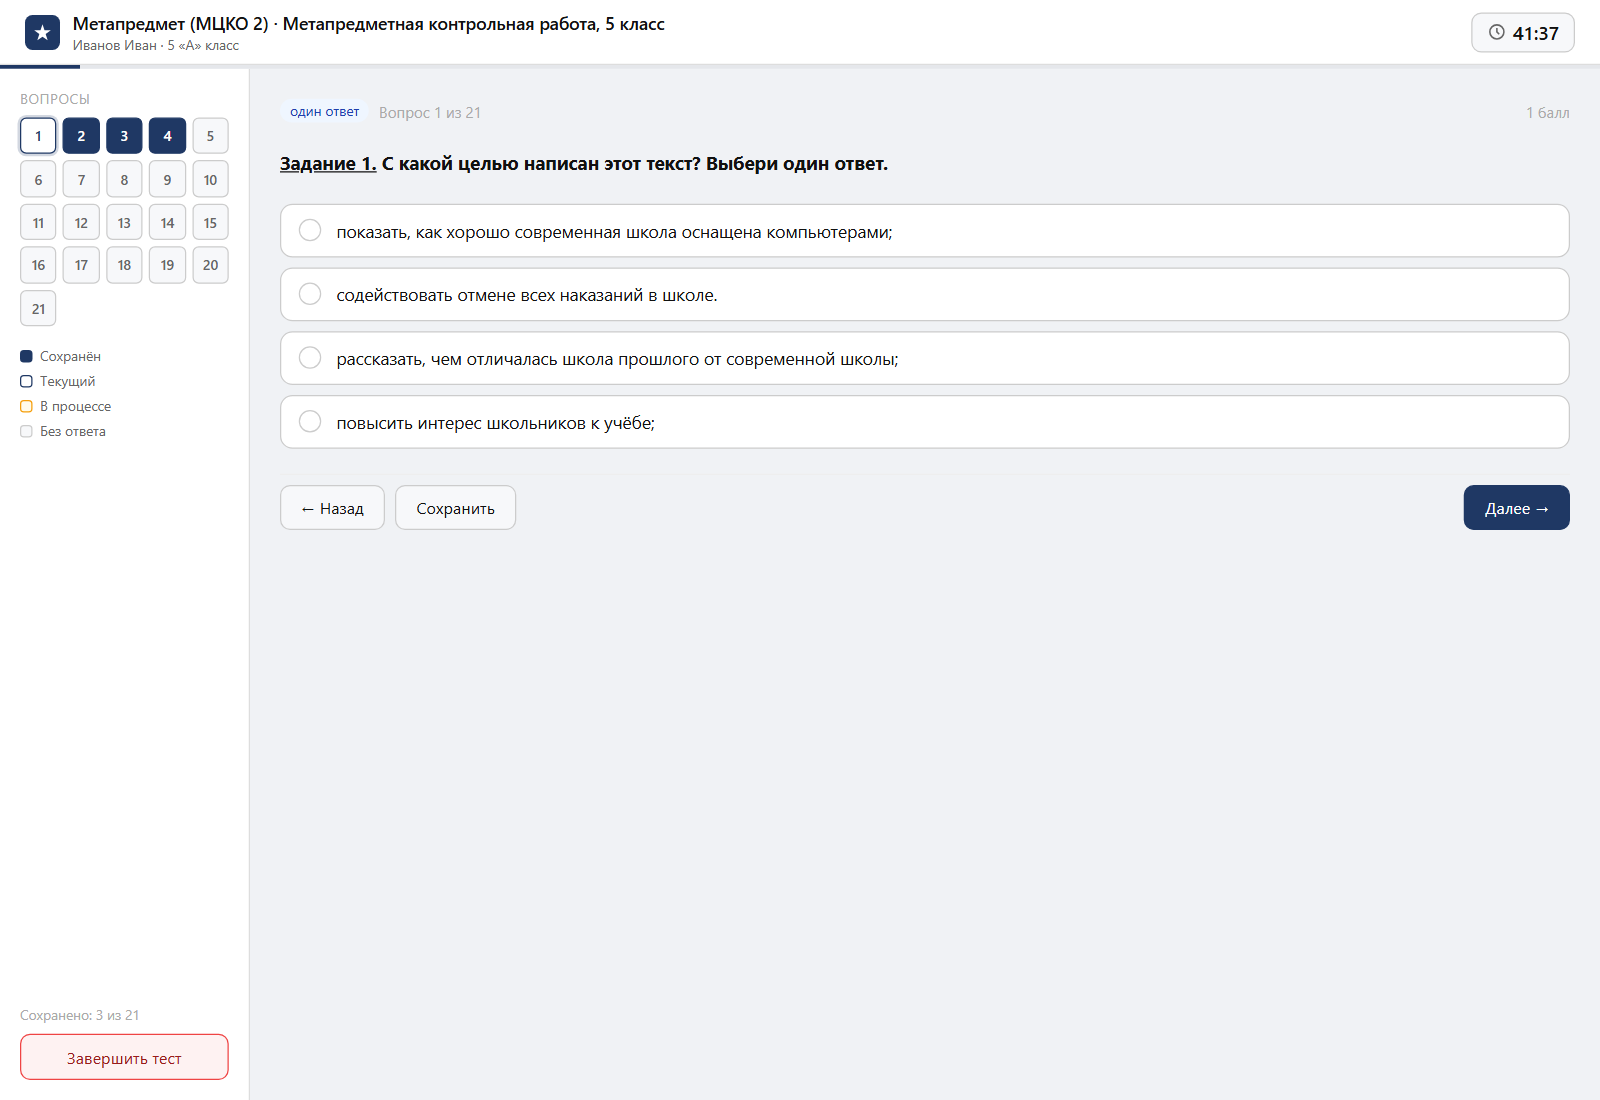Click the 41:37 timer display
The width and height of the screenshot is (1600, 1100).
pyautogui.click(x=1523, y=33)
